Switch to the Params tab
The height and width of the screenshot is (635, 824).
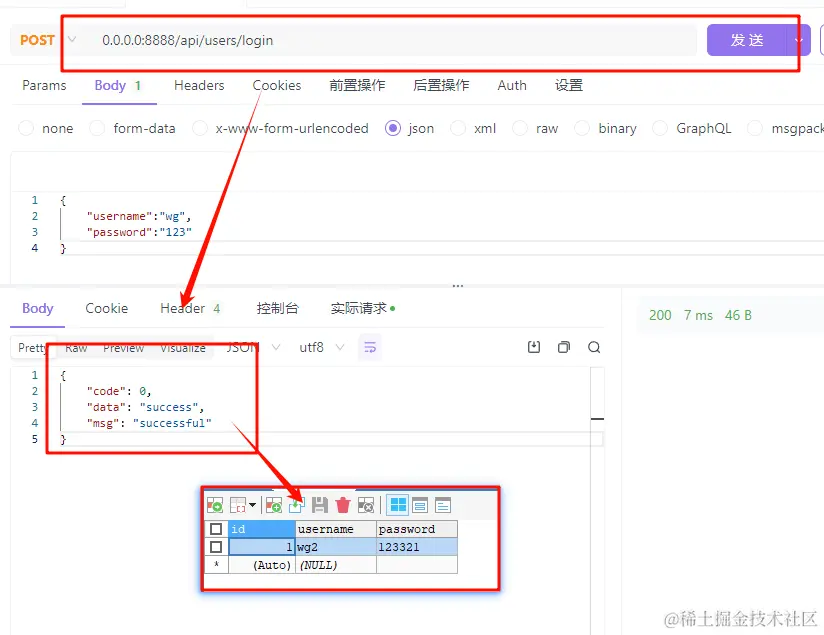(44, 85)
